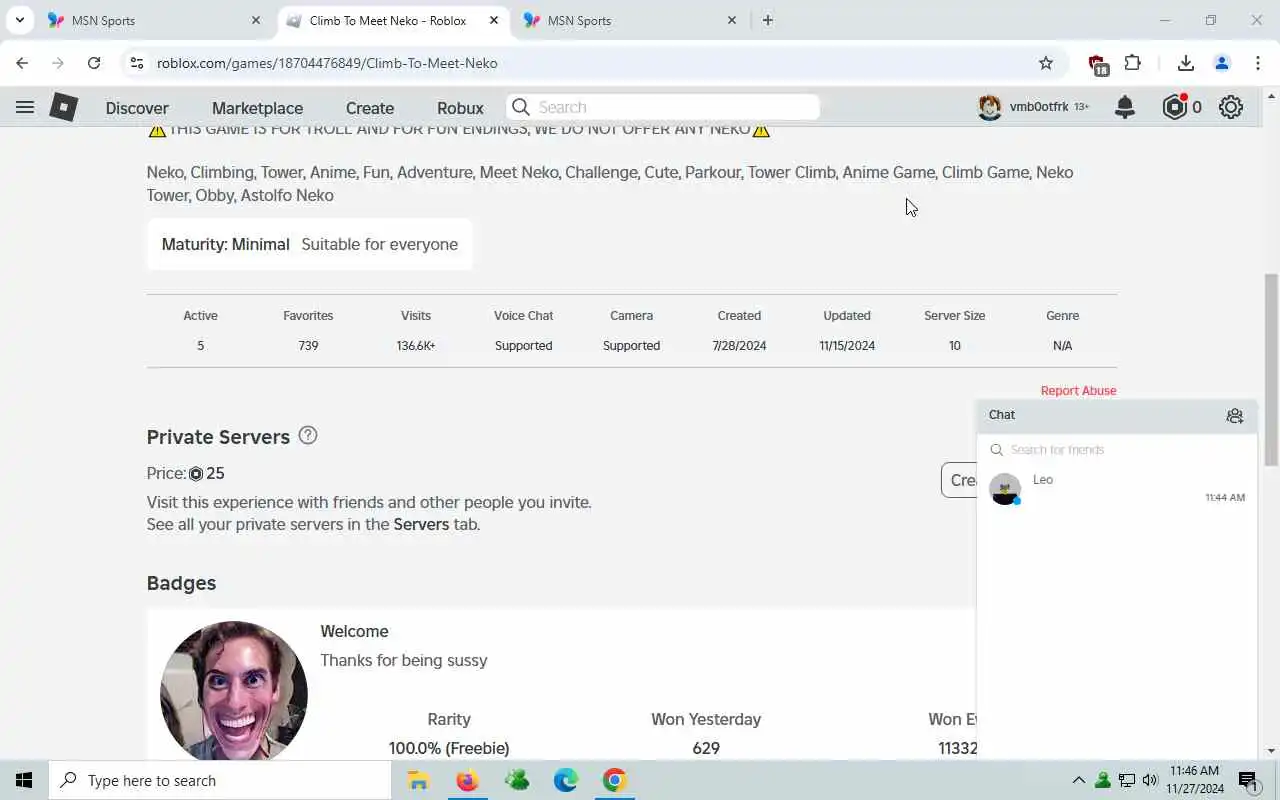Focus the Roblox Search field

(x=663, y=107)
